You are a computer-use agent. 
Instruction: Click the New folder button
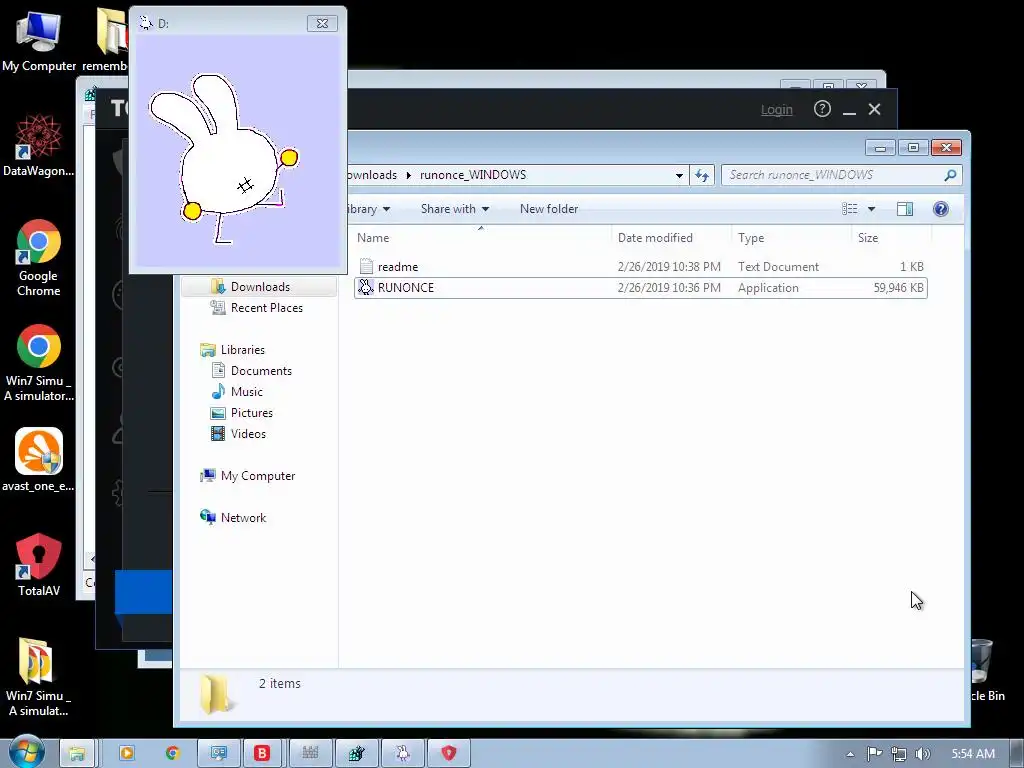(x=549, y=209)
